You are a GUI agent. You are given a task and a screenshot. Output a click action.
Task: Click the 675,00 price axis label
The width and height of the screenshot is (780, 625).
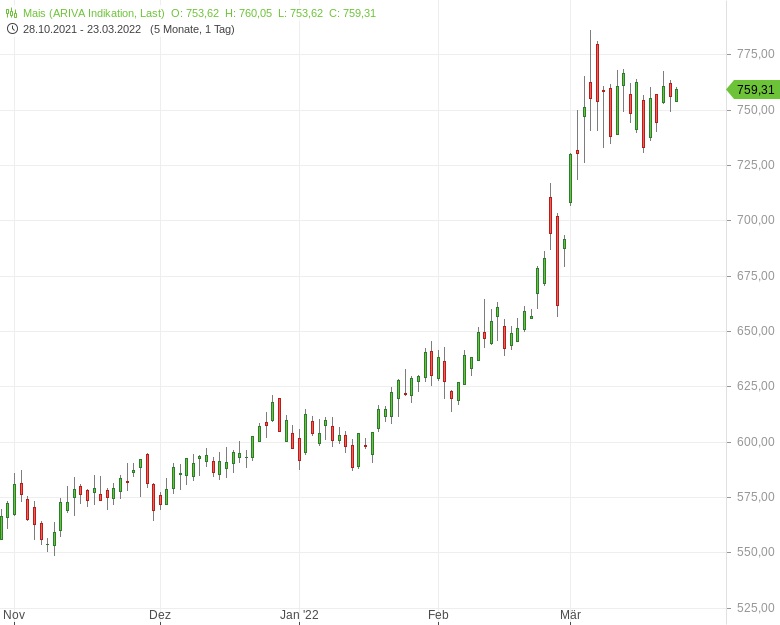coord(756,276)
